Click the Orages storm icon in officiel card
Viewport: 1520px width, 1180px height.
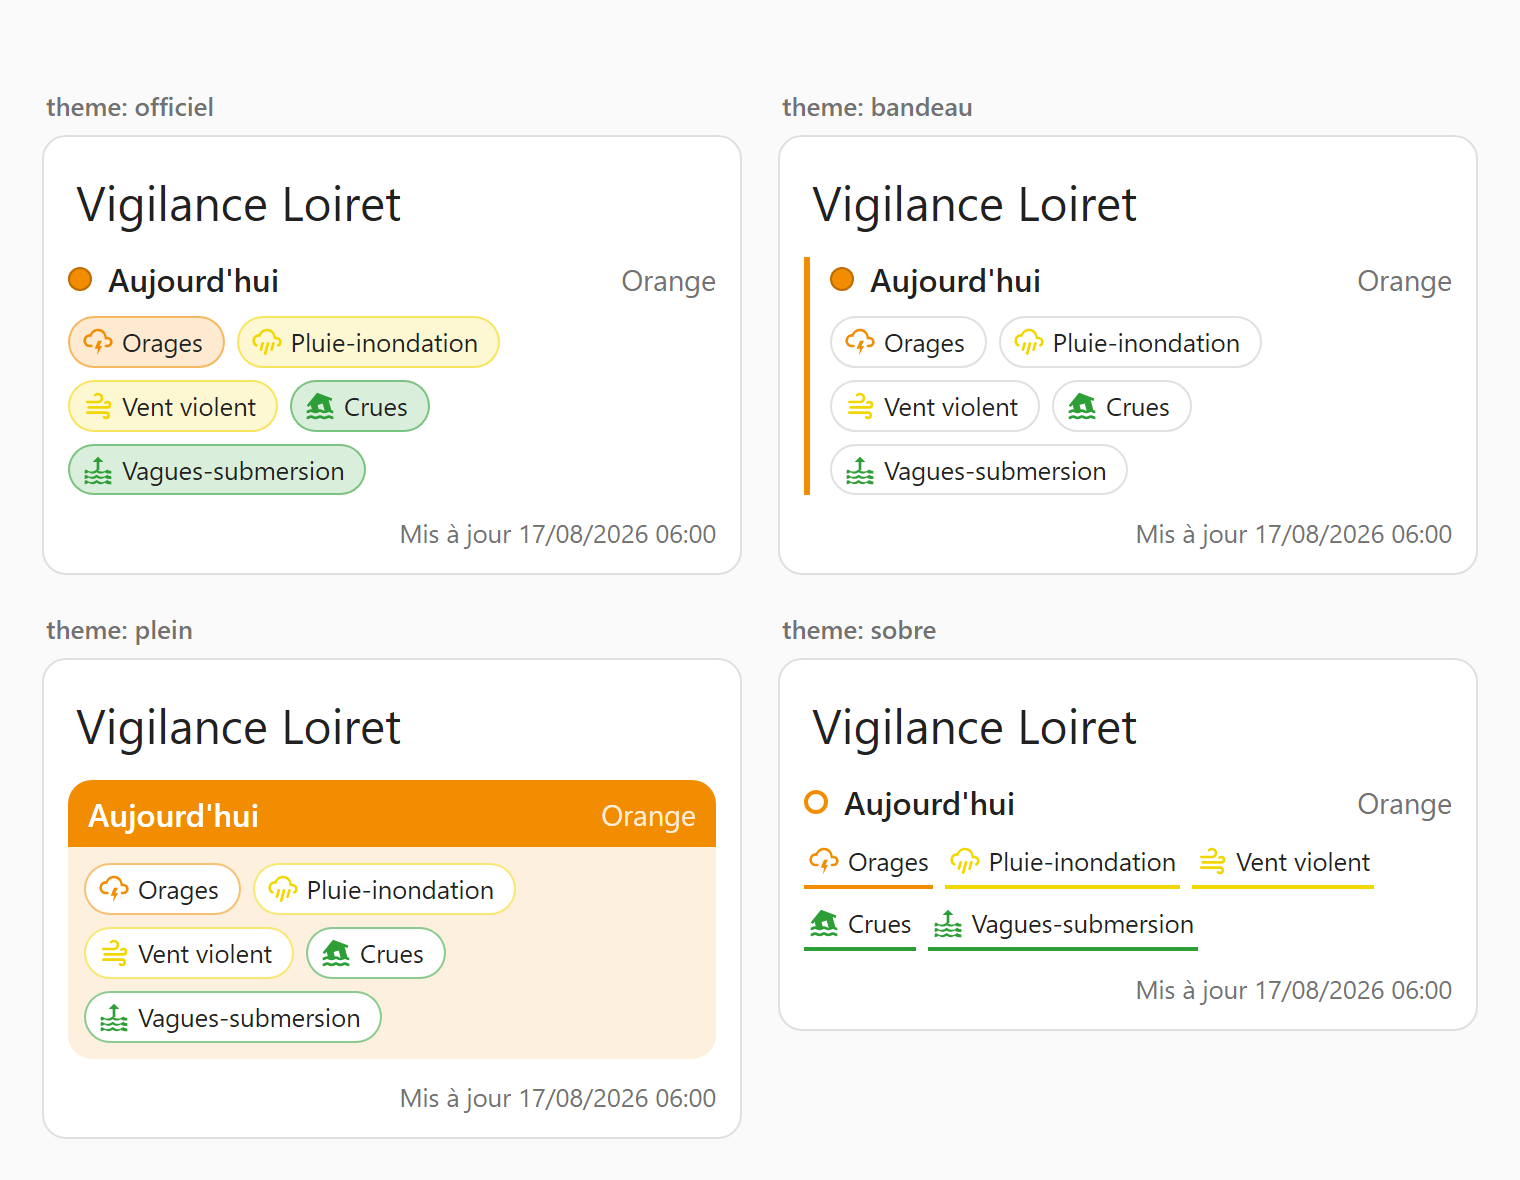pos(98,343)
